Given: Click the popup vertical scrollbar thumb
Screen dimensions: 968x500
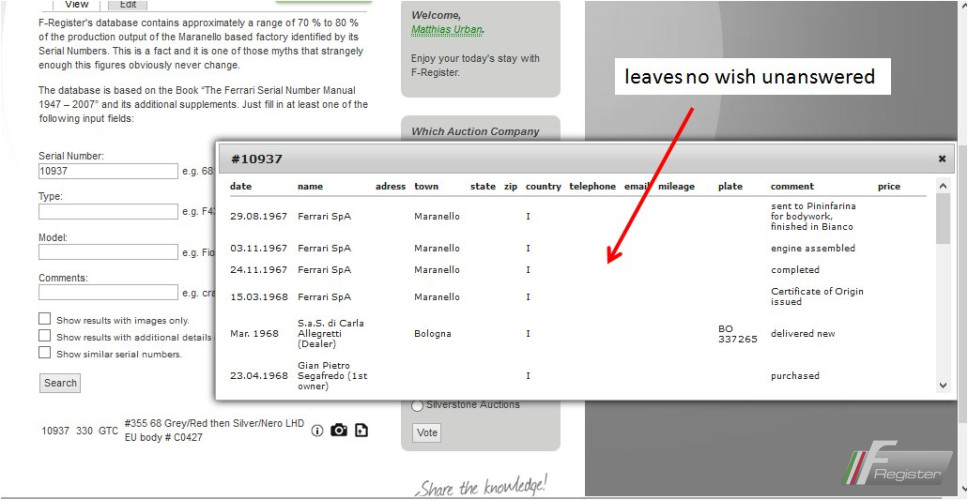Looking at the screenshot, I should (x=943, y=219).
